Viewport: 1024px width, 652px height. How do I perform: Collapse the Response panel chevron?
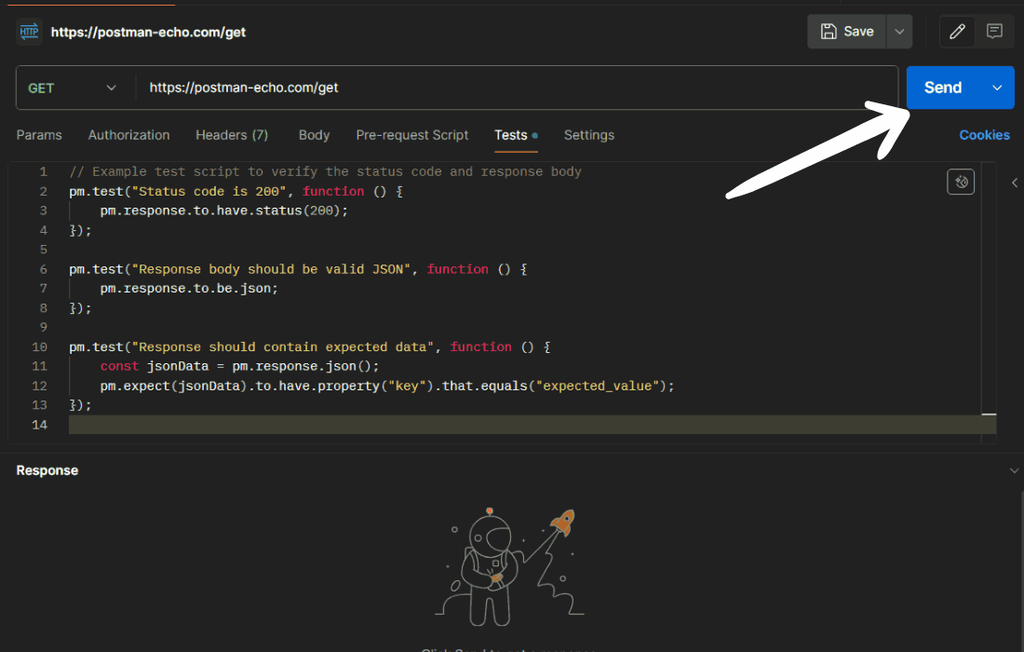[1015, 470]
